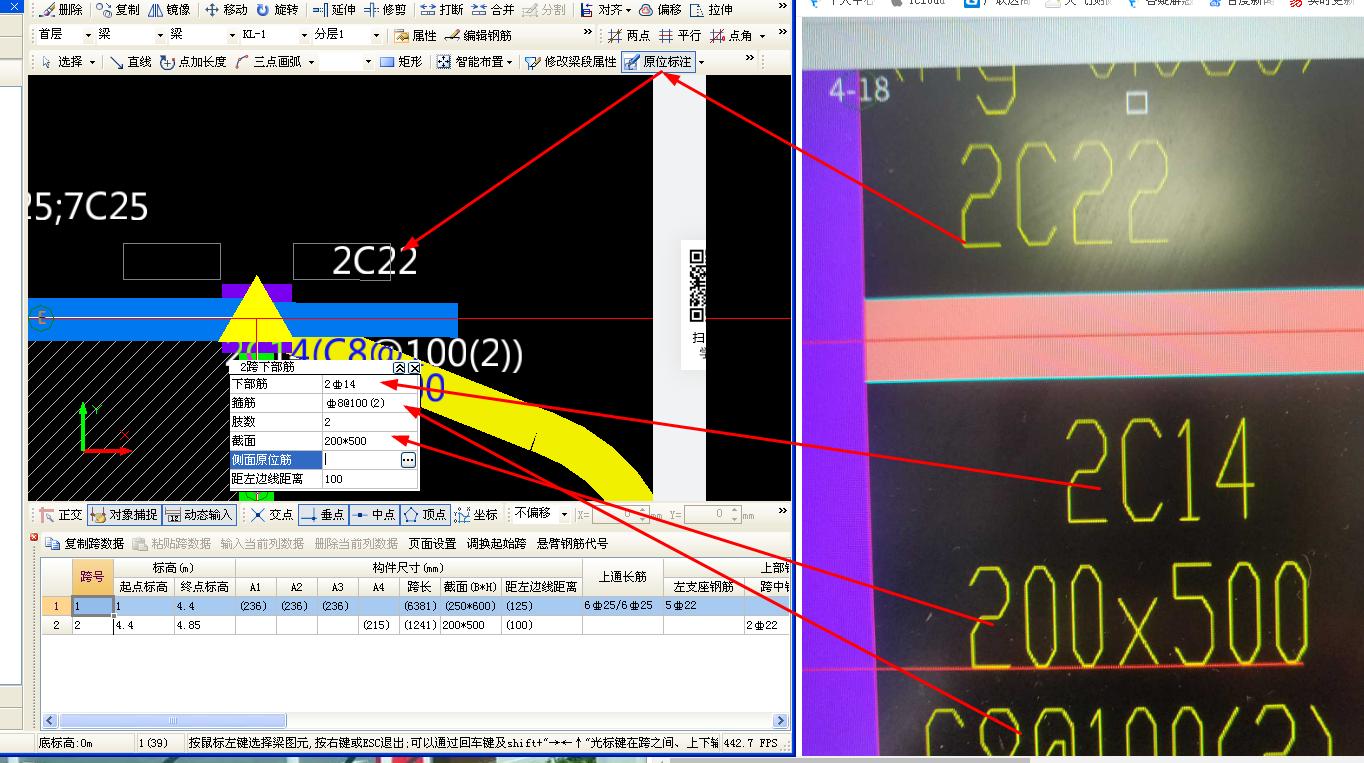Open the 属性 properties panel
1364x763 pixels.
coord(416,35)
